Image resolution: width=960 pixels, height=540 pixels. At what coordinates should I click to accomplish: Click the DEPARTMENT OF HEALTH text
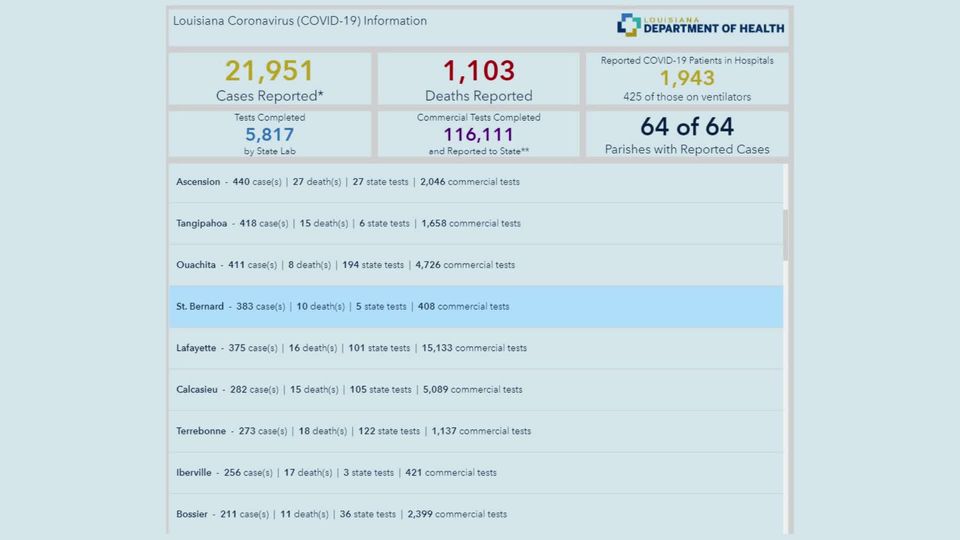click(x=713, y=29)
